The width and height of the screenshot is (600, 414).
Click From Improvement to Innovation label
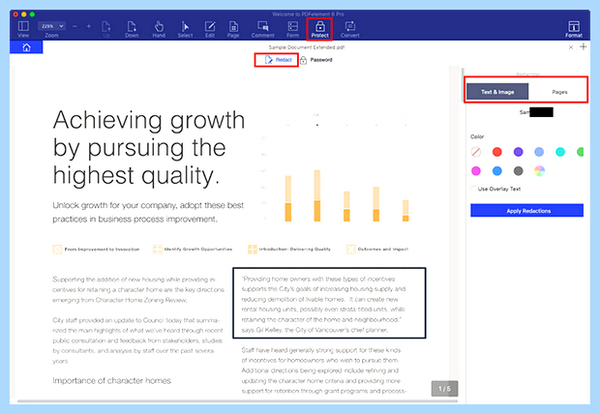click(102, 249)
